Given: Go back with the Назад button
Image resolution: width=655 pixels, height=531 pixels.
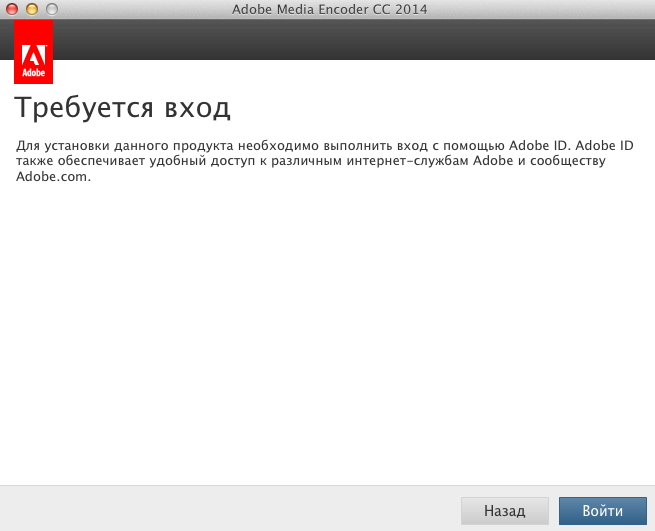Looking at the screenshot, I should 505,511.
